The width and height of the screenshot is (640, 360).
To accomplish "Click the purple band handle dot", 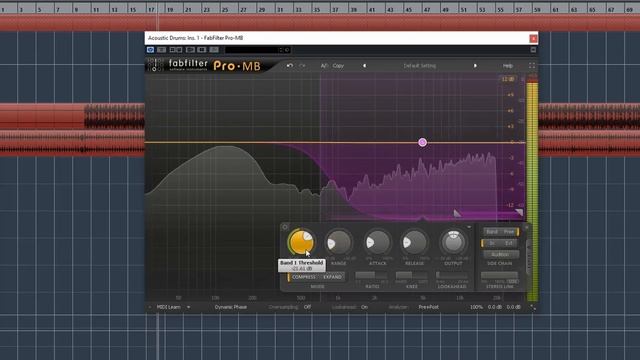I will 422,142.
